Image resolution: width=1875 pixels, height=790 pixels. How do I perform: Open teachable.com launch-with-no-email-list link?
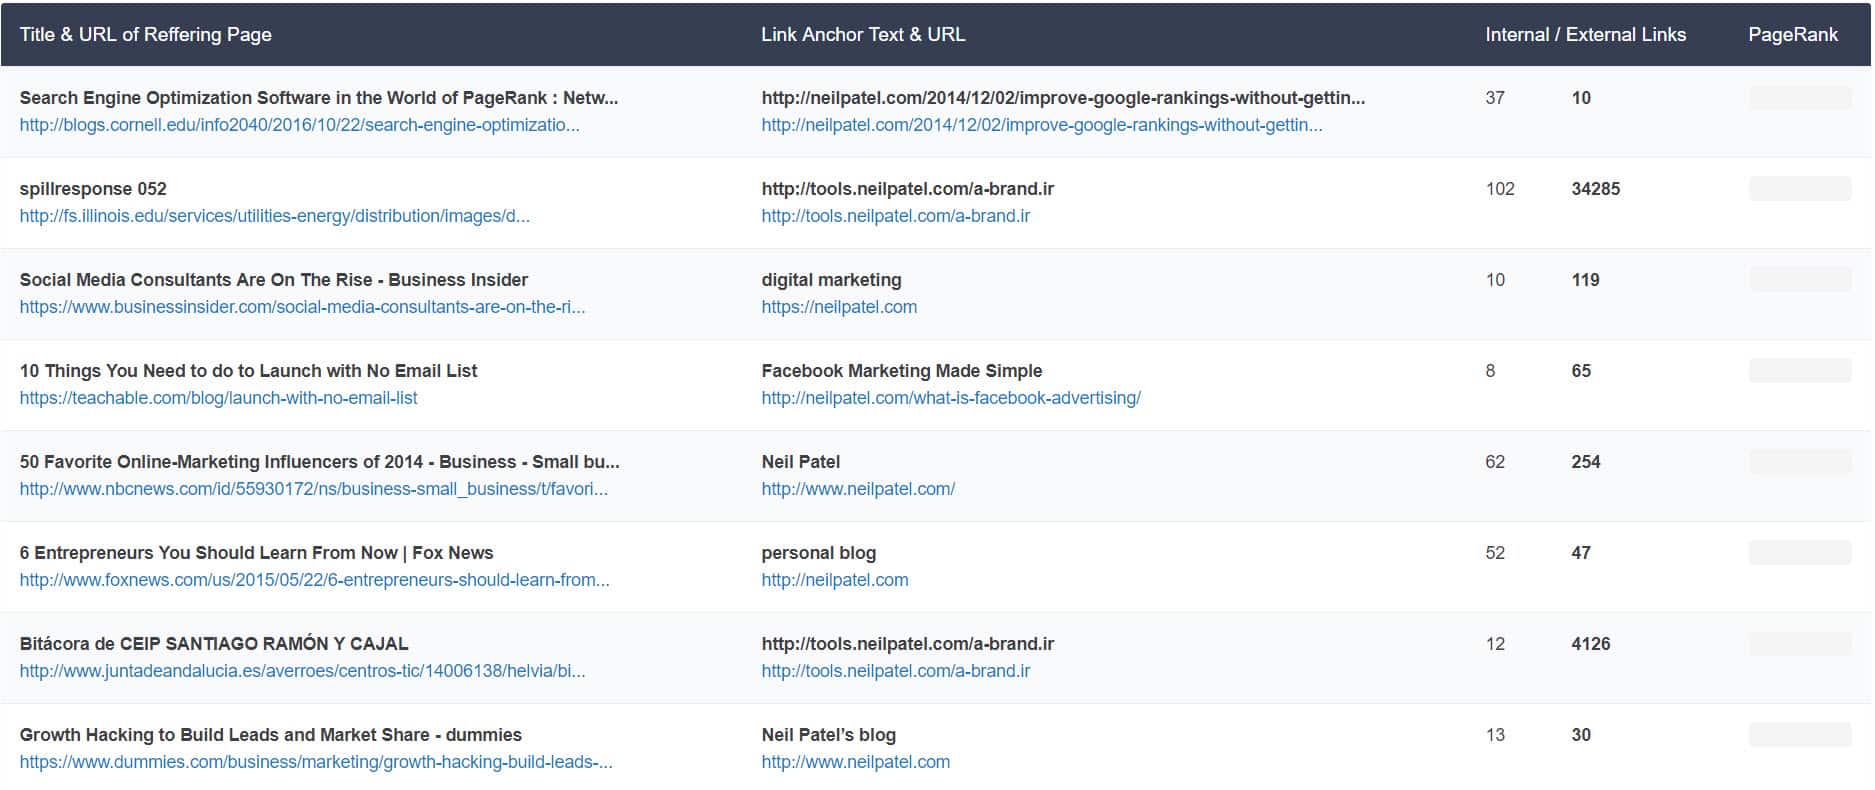[218, 398]
